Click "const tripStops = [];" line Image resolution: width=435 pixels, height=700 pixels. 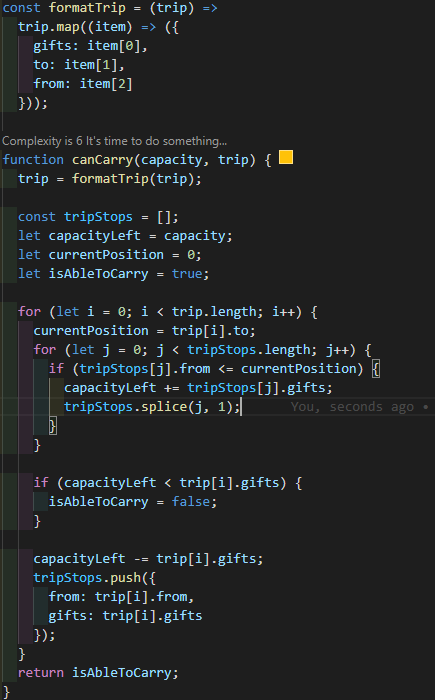[x=98, y=217]
